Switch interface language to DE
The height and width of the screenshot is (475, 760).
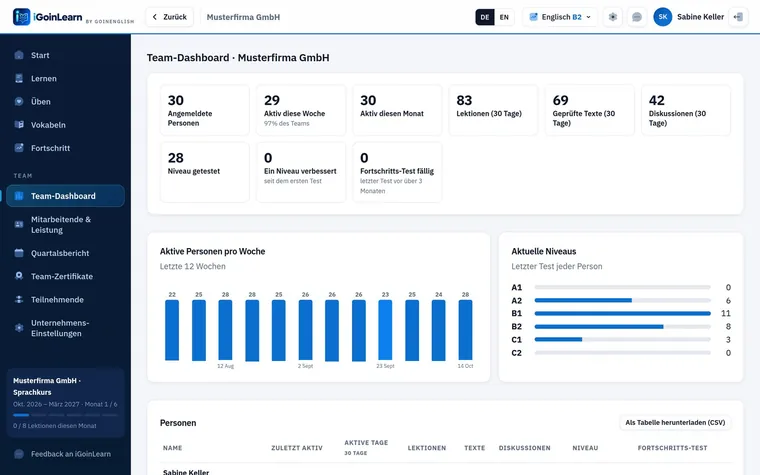(x=485, y=17)
